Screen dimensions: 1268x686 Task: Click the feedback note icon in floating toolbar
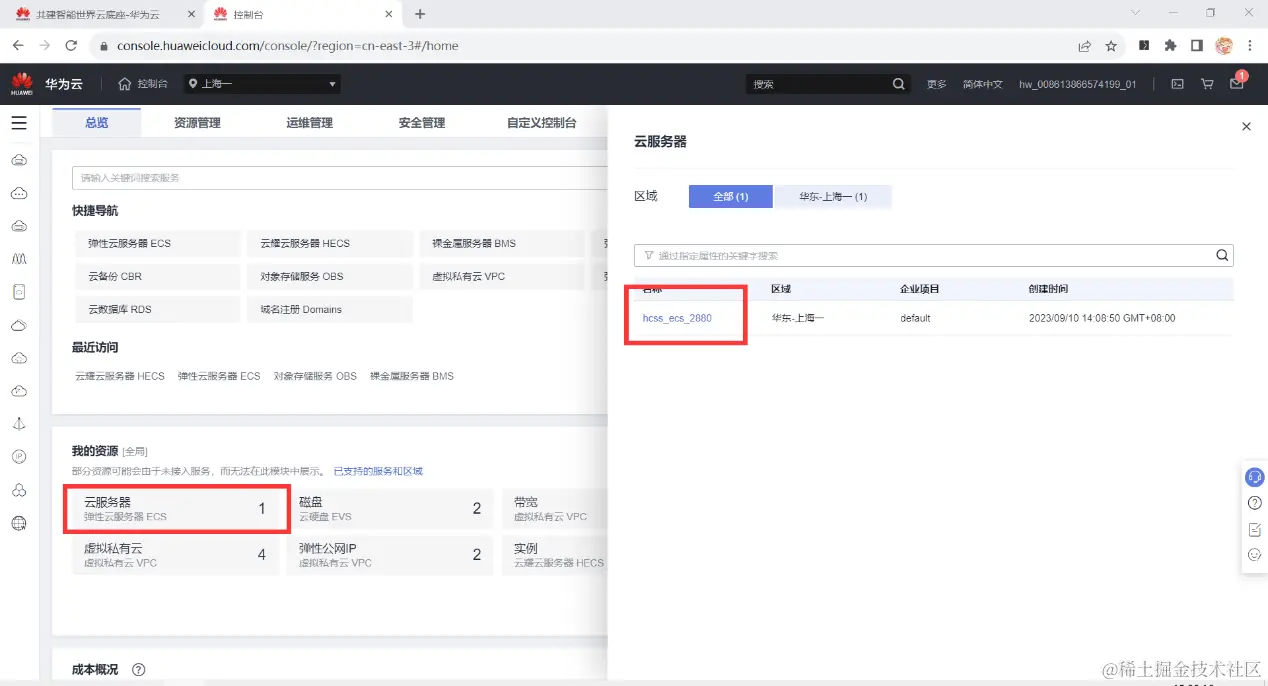coord(1254,529)
